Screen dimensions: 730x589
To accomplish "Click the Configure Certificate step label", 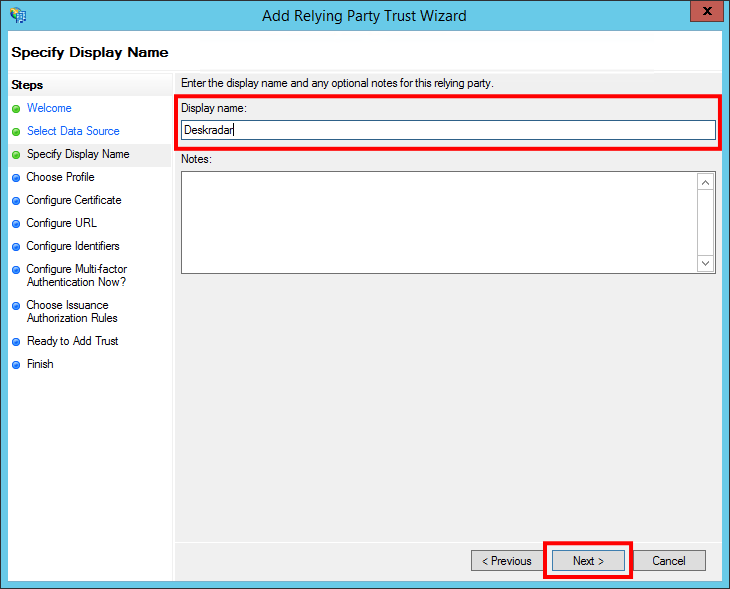I will pos(74,200).
